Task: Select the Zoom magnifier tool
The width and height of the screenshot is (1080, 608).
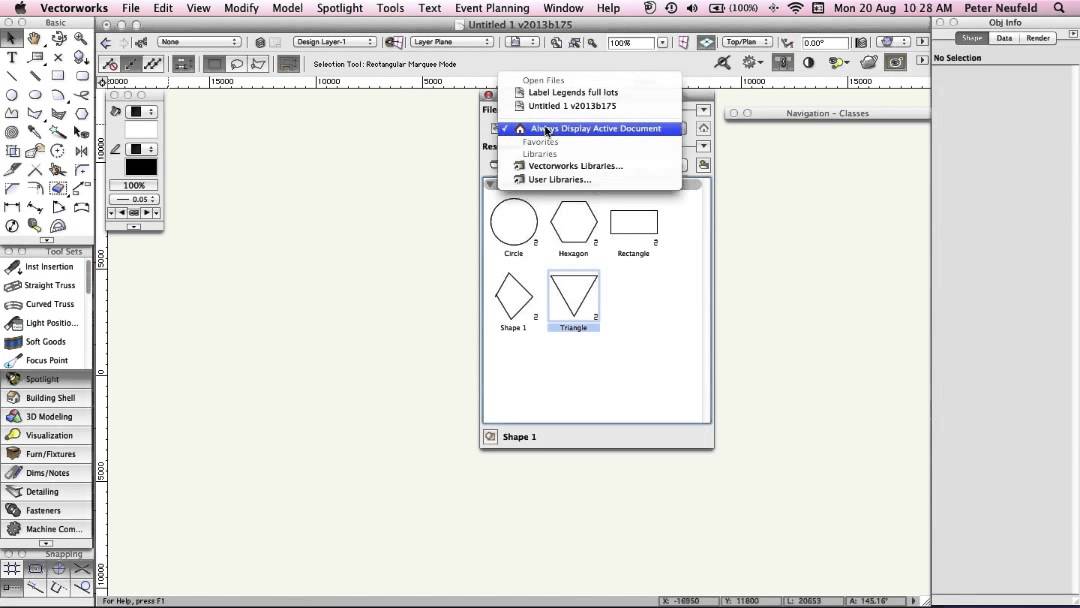Action: click(x=81, y=39)
